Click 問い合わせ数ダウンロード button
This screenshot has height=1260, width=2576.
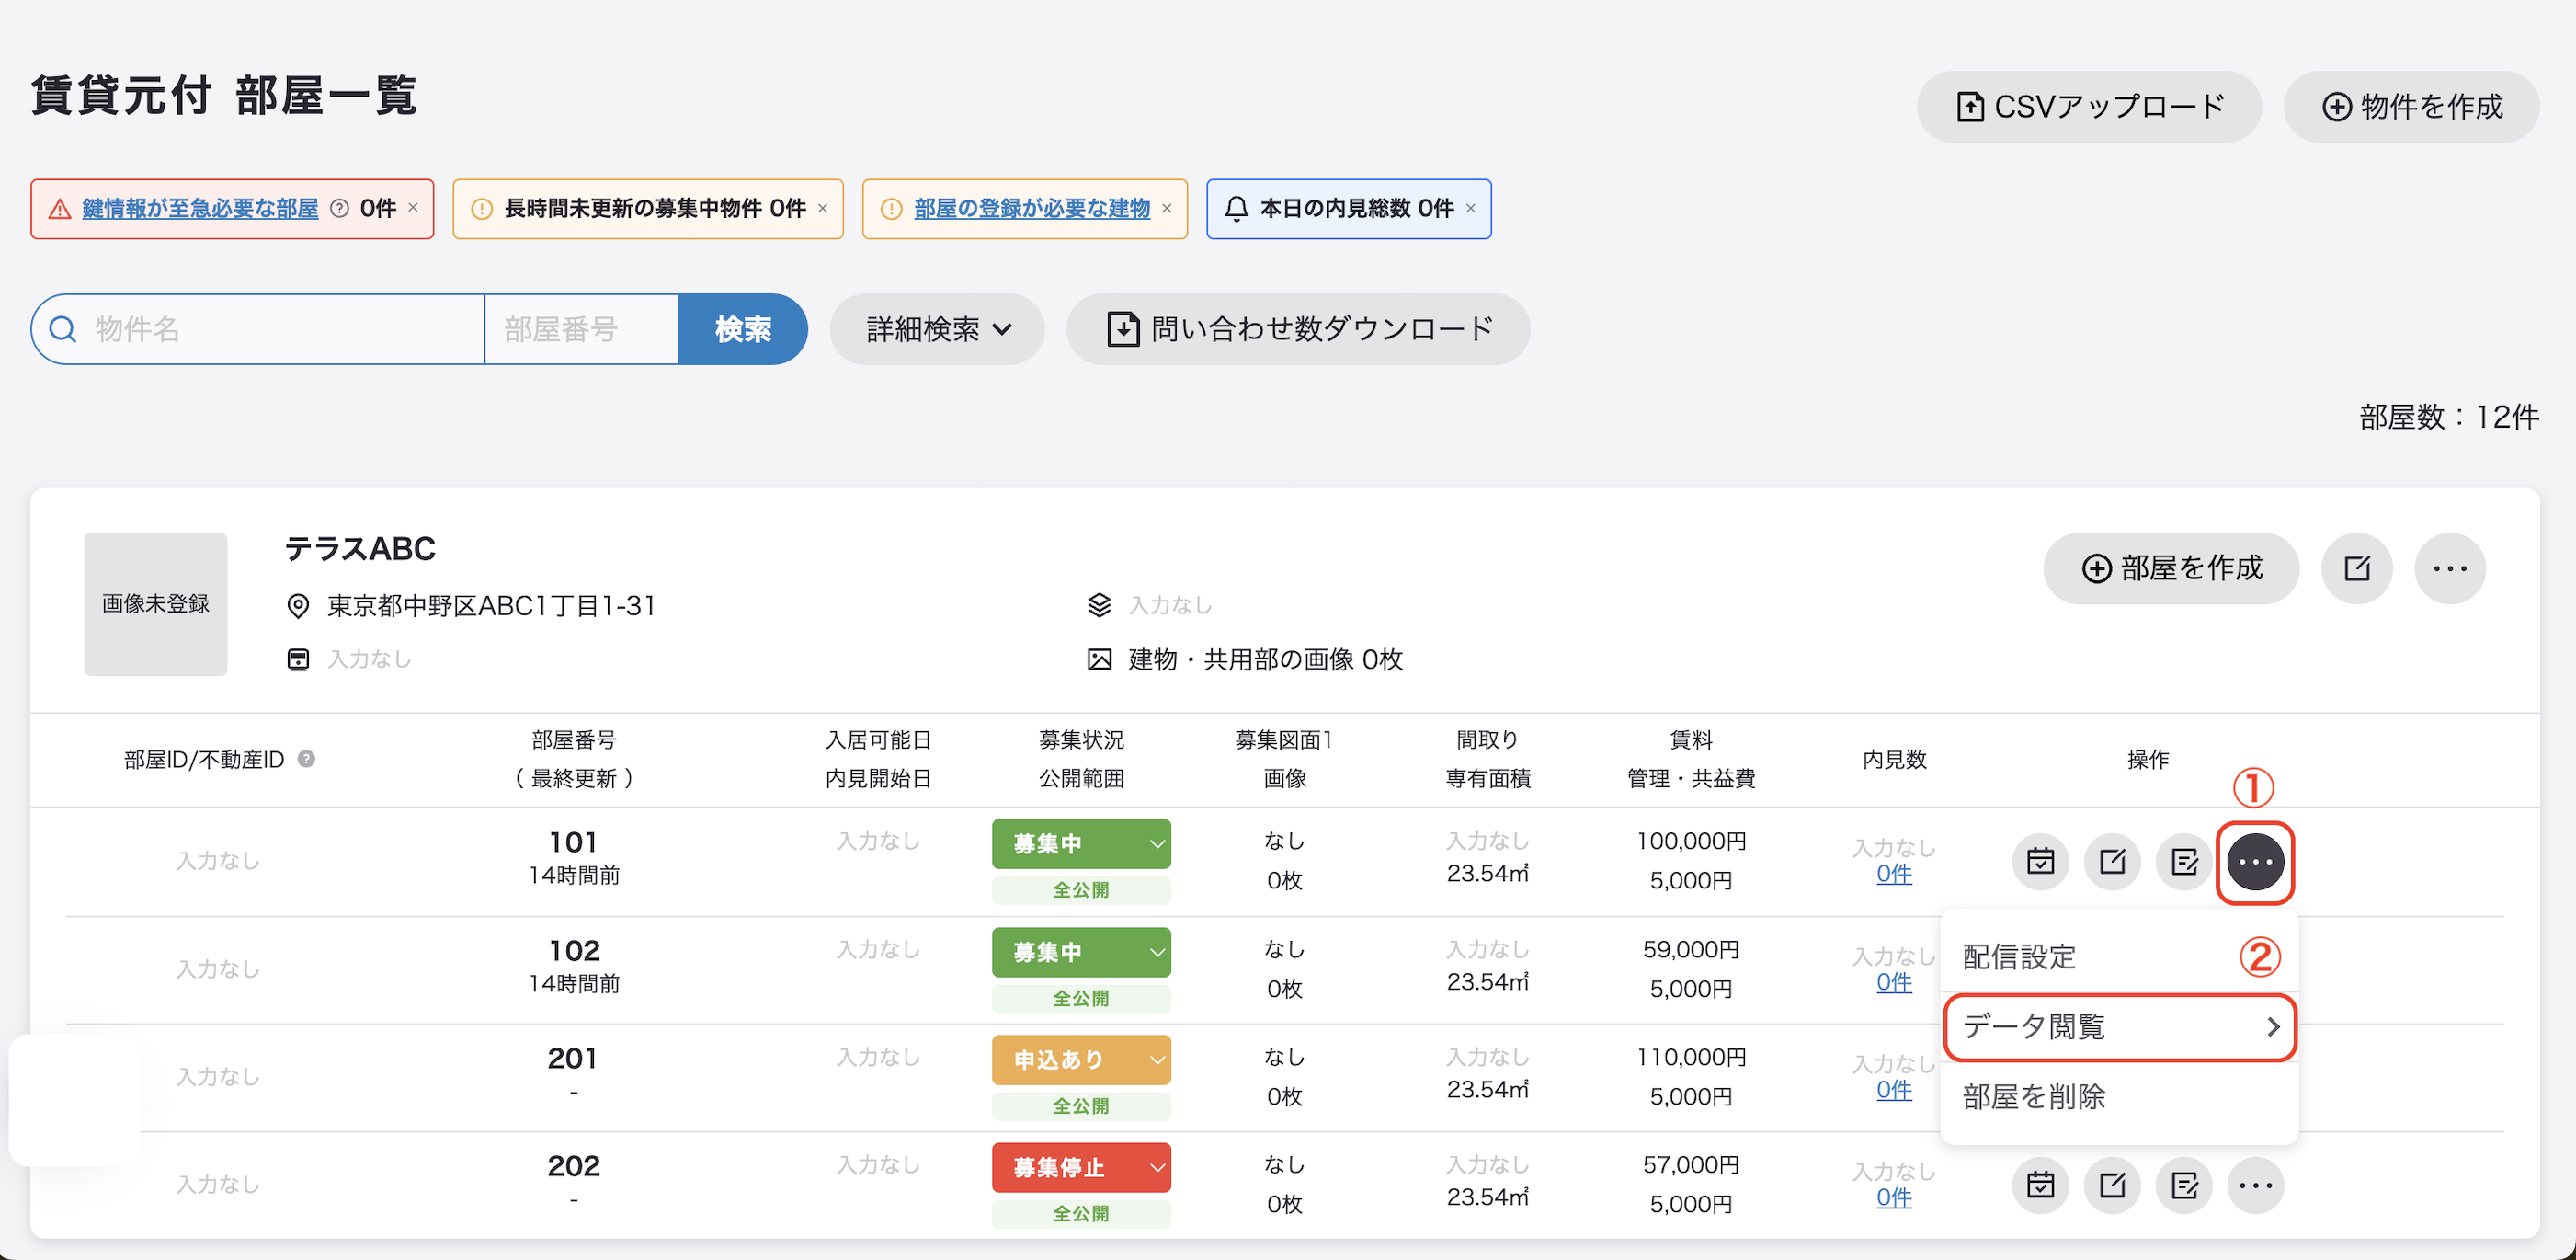[1298, 329]
